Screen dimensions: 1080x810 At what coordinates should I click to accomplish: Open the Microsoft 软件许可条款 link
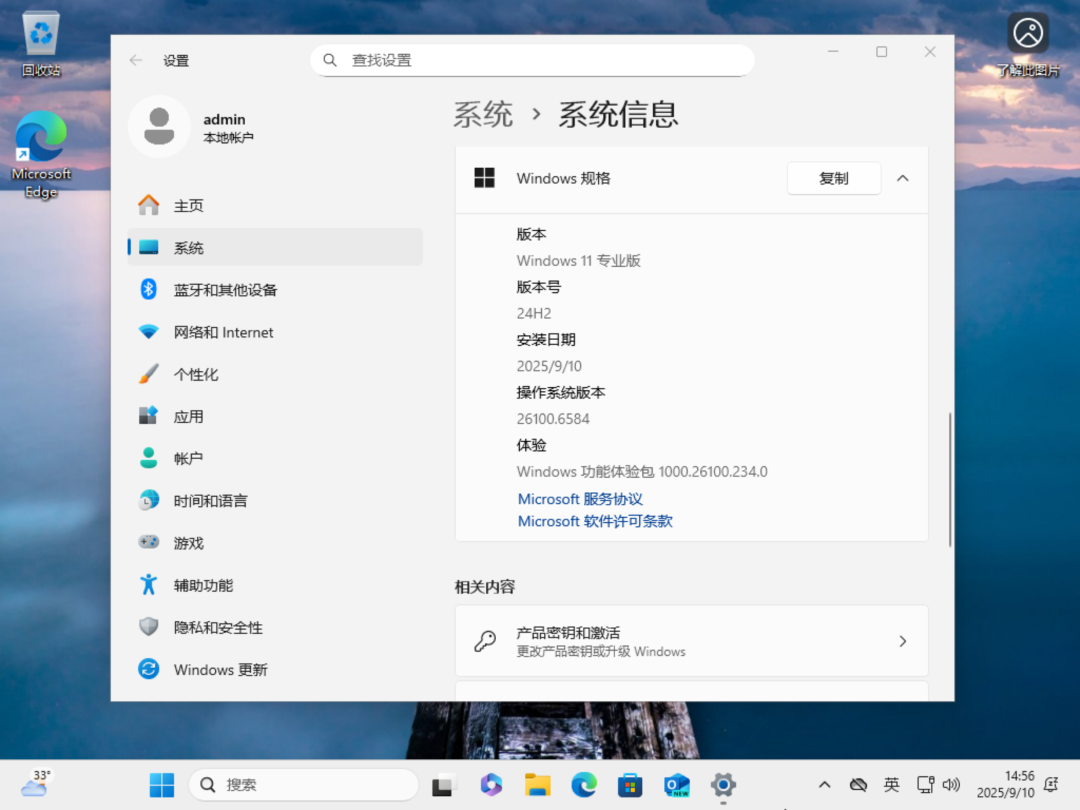[x=594, y=521]
